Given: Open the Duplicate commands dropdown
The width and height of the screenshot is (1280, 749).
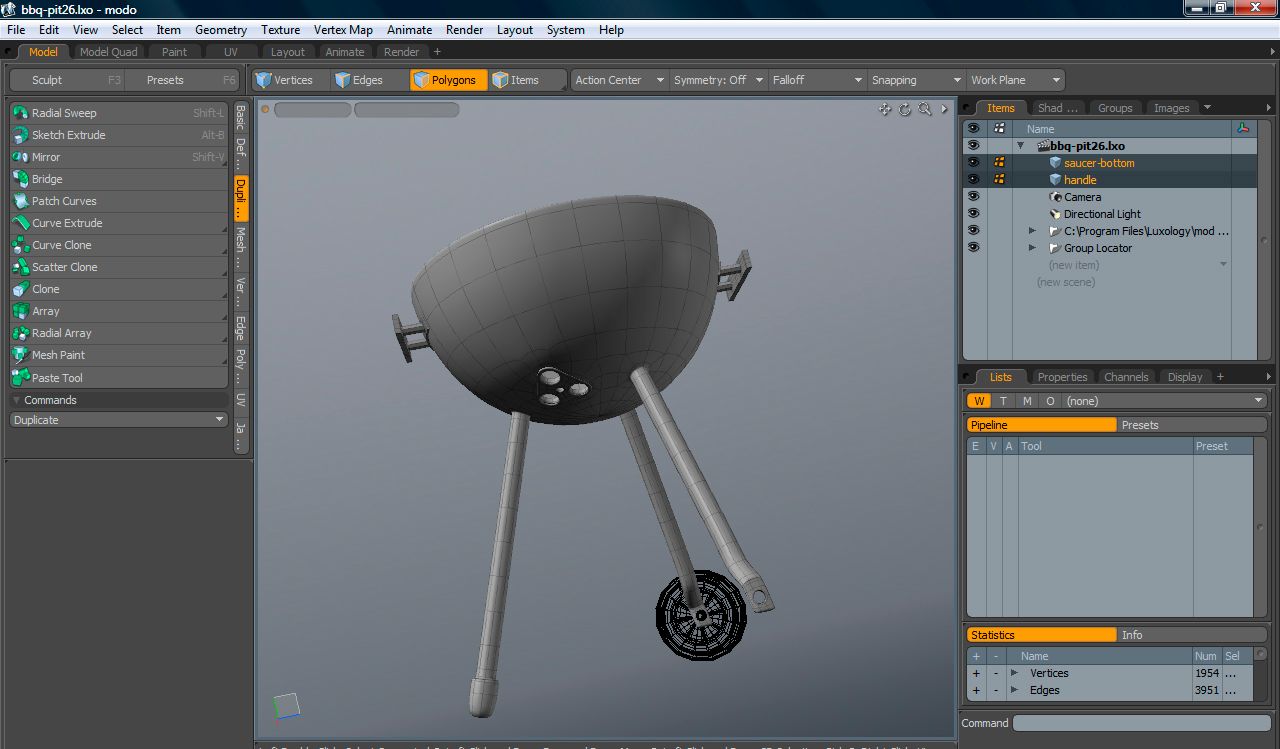Looking at the screenshot, I should pyautogui.click(x=117, y=419).
